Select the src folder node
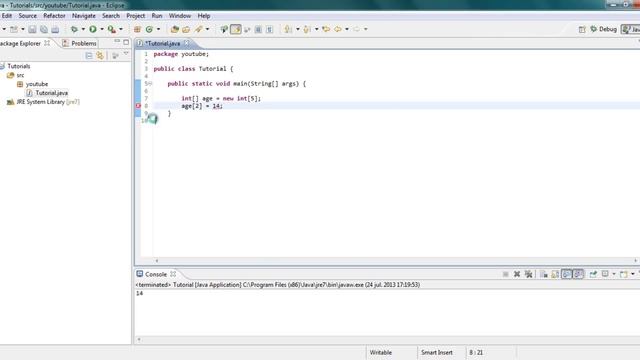The image size is (640, 360). [x=16, y=75]
